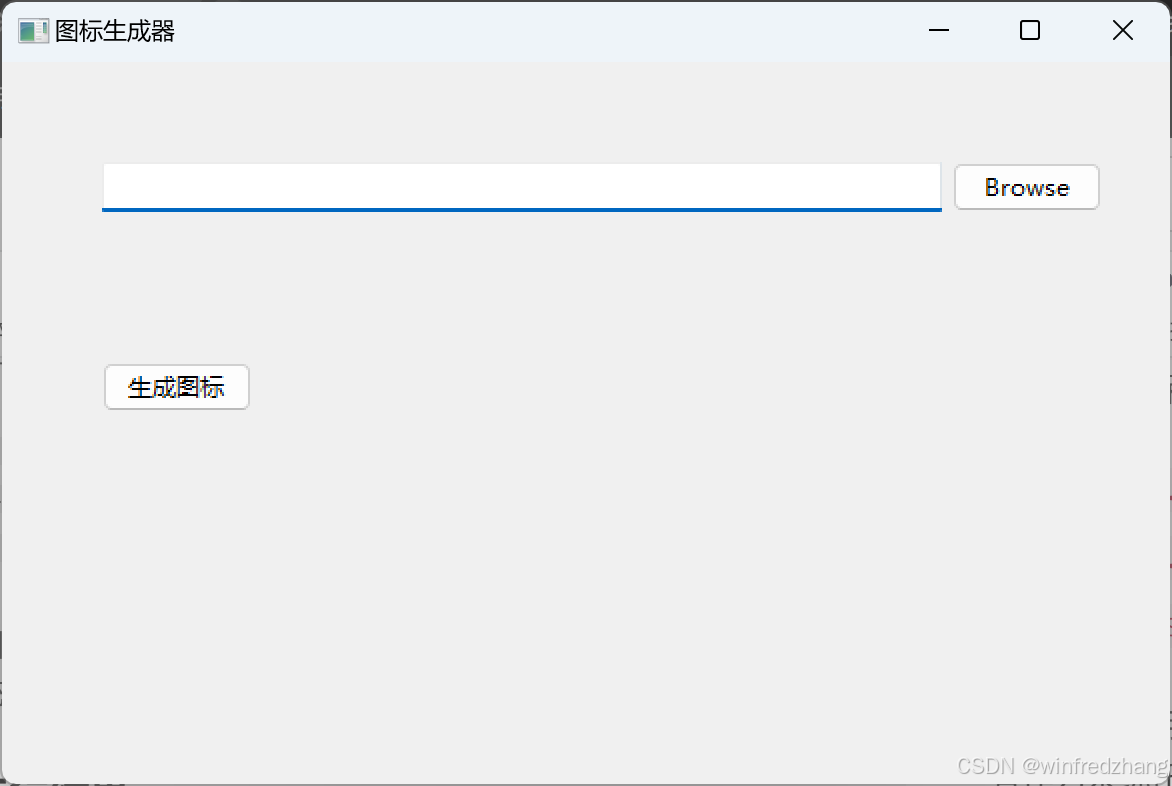Close the 图标生成器 window
This screenshot has width=1172, height=786.
pyautogui.click(x=1122, y=31)
